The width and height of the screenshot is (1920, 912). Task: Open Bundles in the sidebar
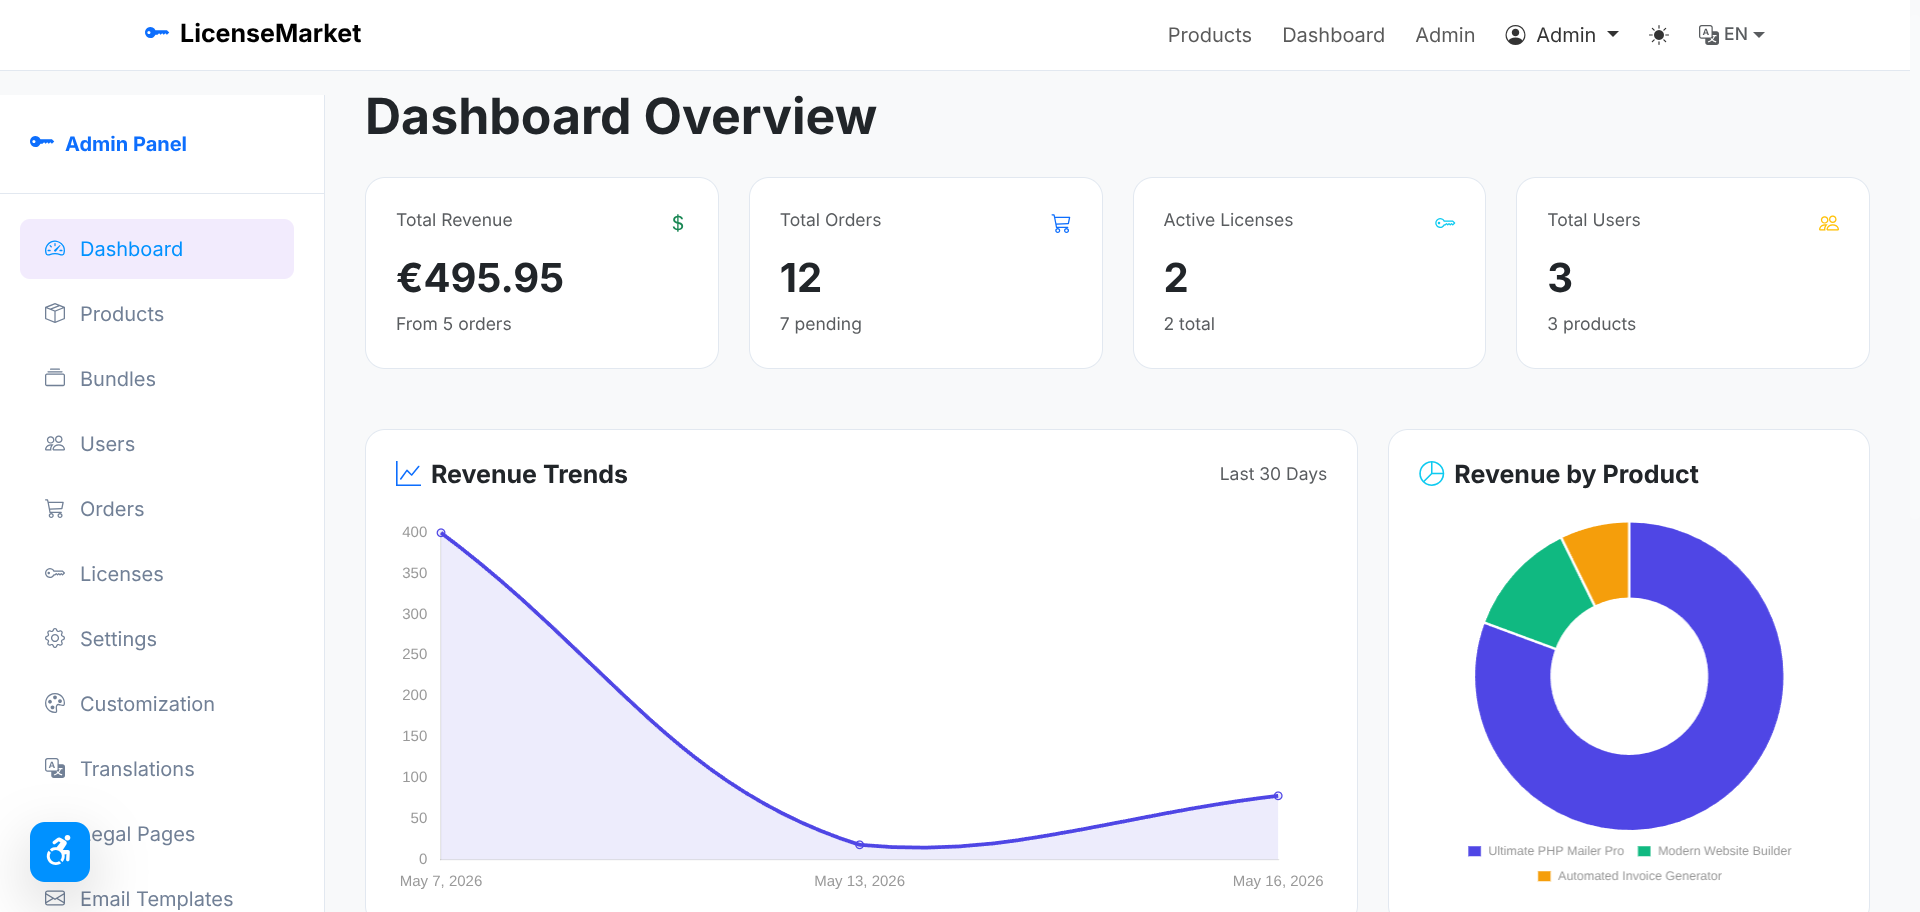157,379
